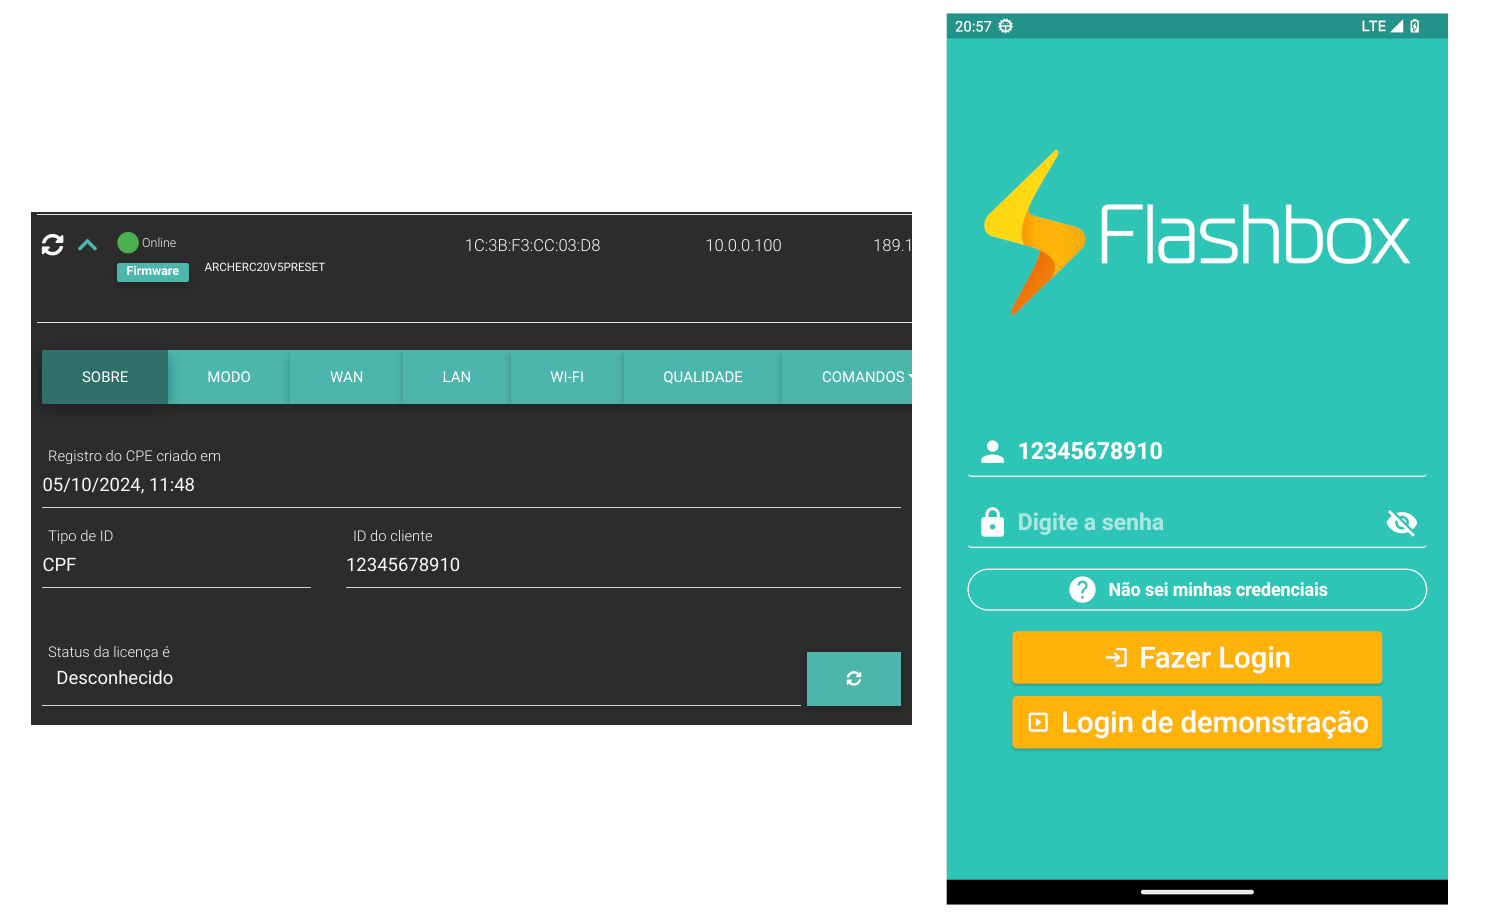Click the license status Desconhecido field
Screen dimensions: 1500x913
coord(421,678)
